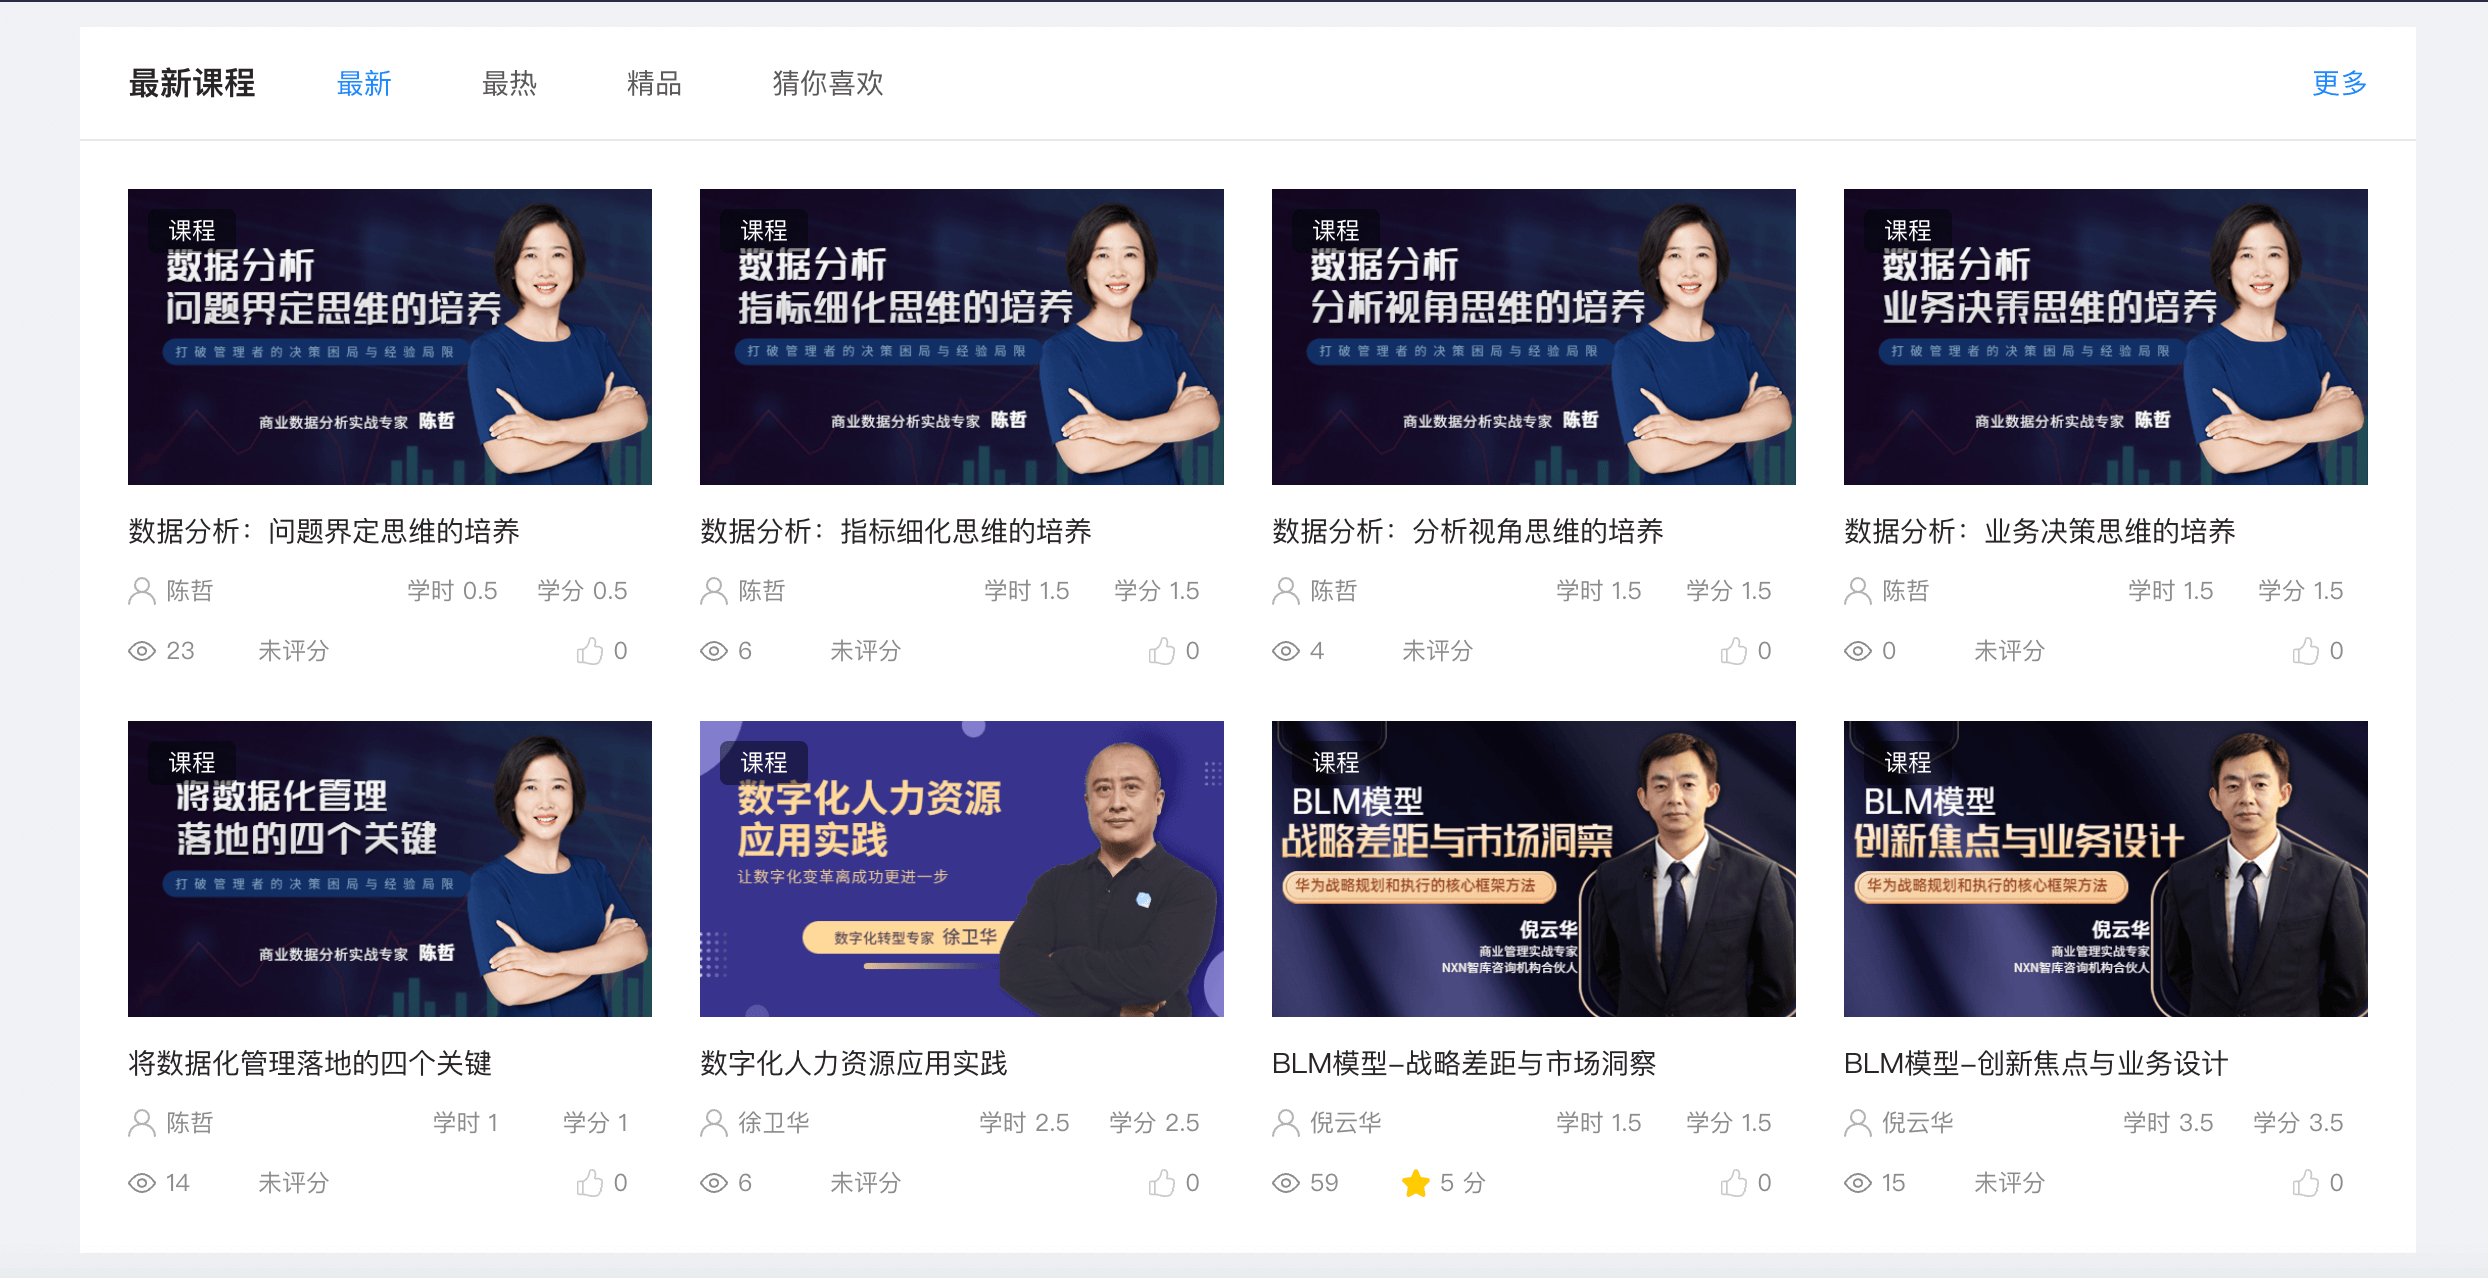Click avatar icon beside 倪云华 on 战略差距 course
Image resolution: width=2488 pixels, height=1278 pixels.
pyautogui.click(x=1286, y=1123)
